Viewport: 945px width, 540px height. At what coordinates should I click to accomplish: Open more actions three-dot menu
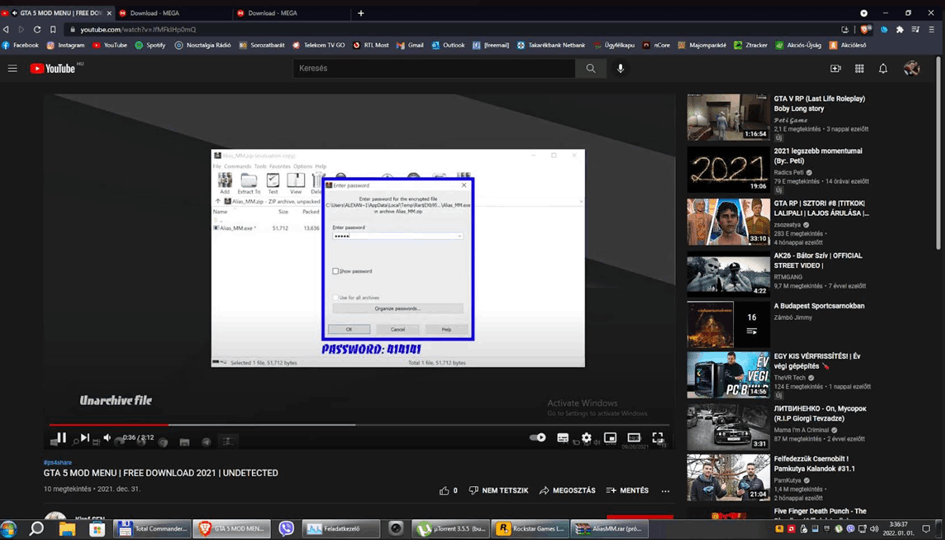click(665, 491)
